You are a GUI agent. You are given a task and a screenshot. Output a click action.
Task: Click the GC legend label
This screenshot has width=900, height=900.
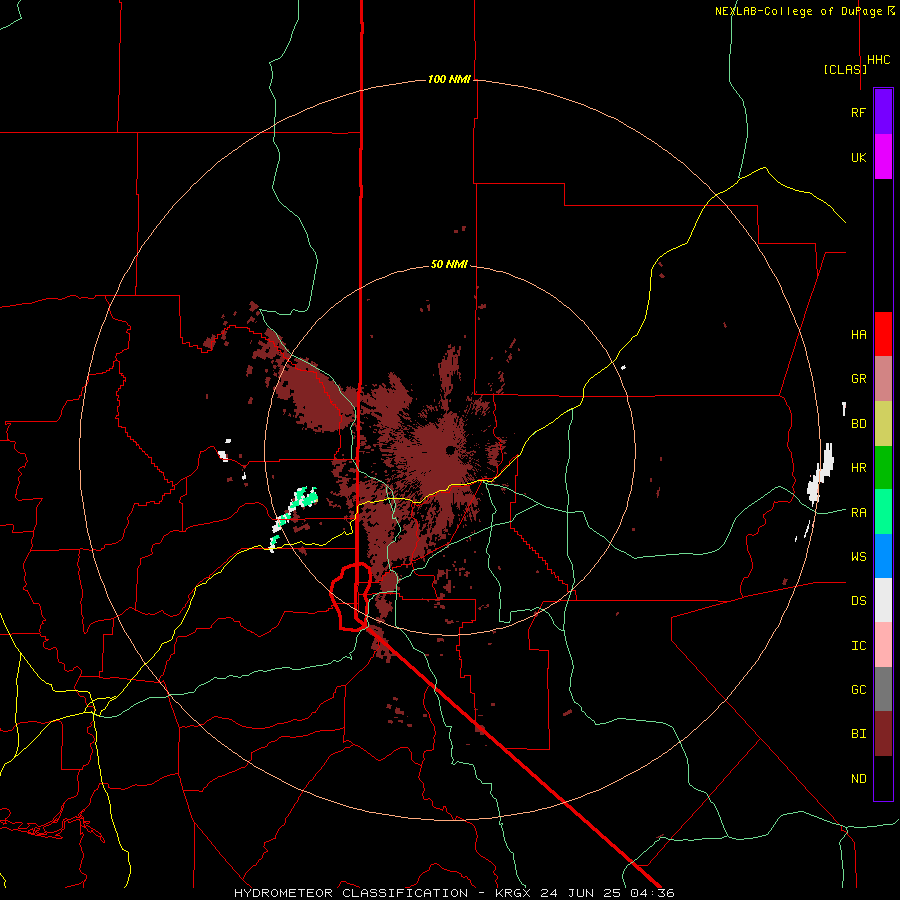coord(858,689)
